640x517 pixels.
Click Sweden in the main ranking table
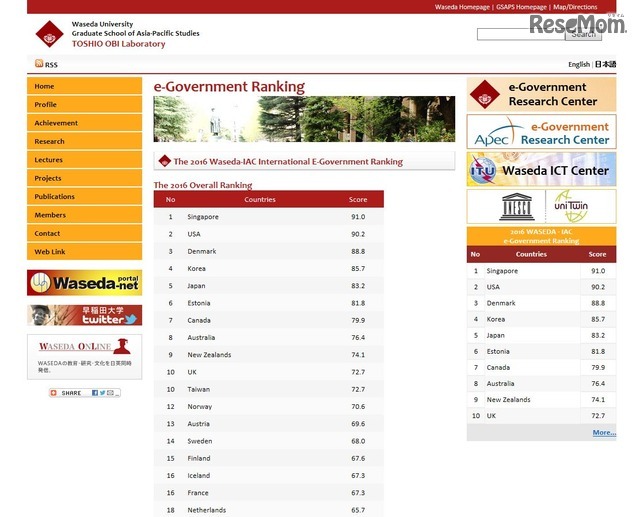(x=200, y=441)
